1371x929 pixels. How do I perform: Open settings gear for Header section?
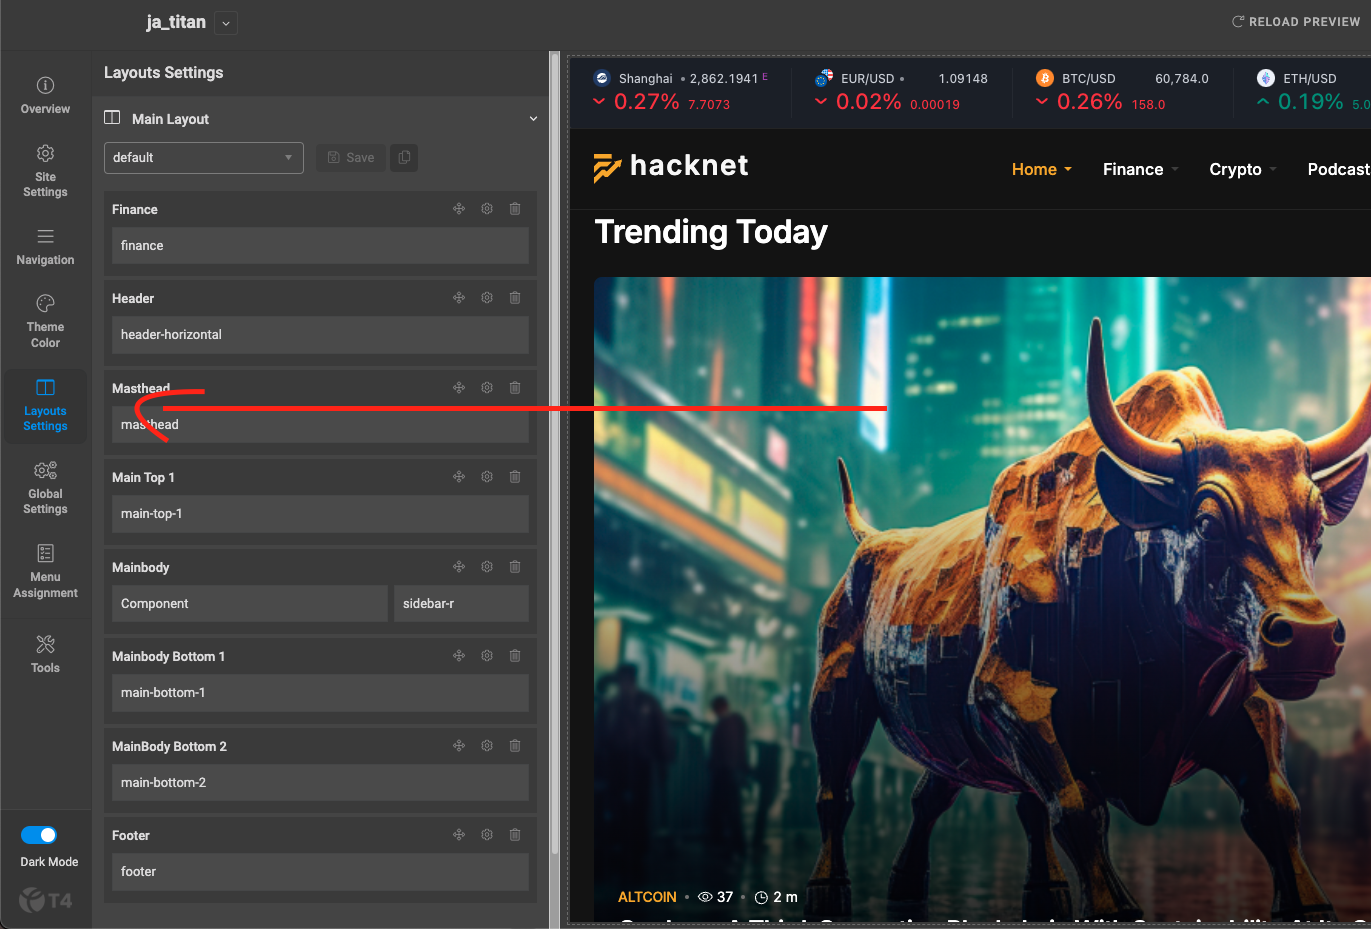[x=487, y=298]
